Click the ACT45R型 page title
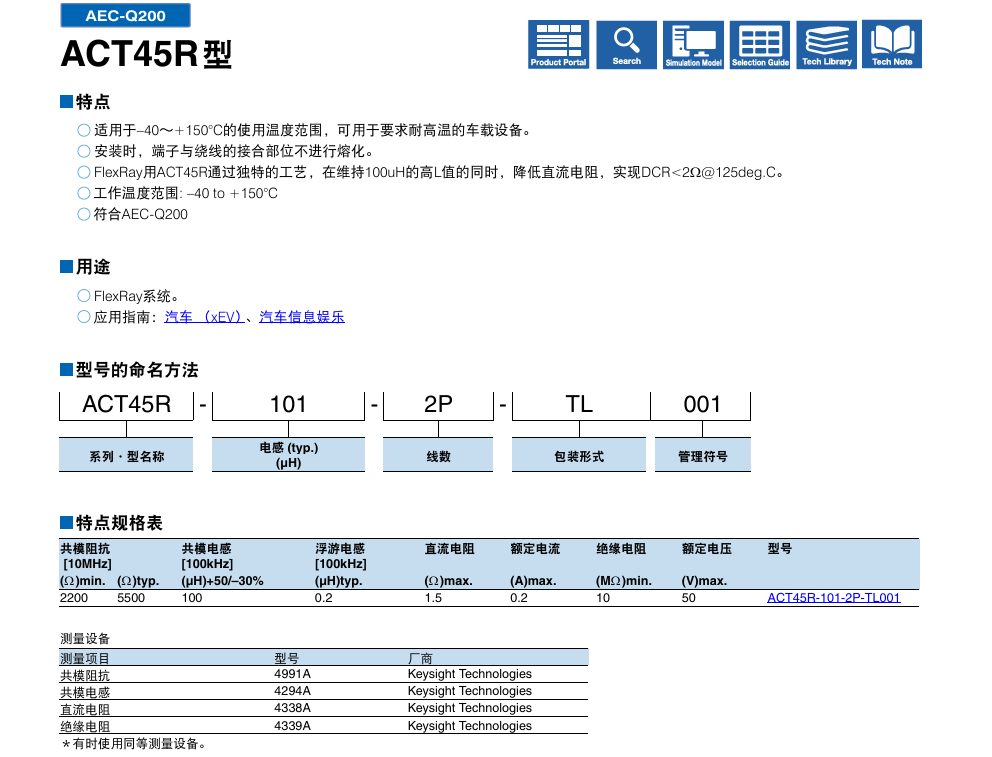Image resolution: width=992 pixels, height=757 pixels. tap(146, 54)
